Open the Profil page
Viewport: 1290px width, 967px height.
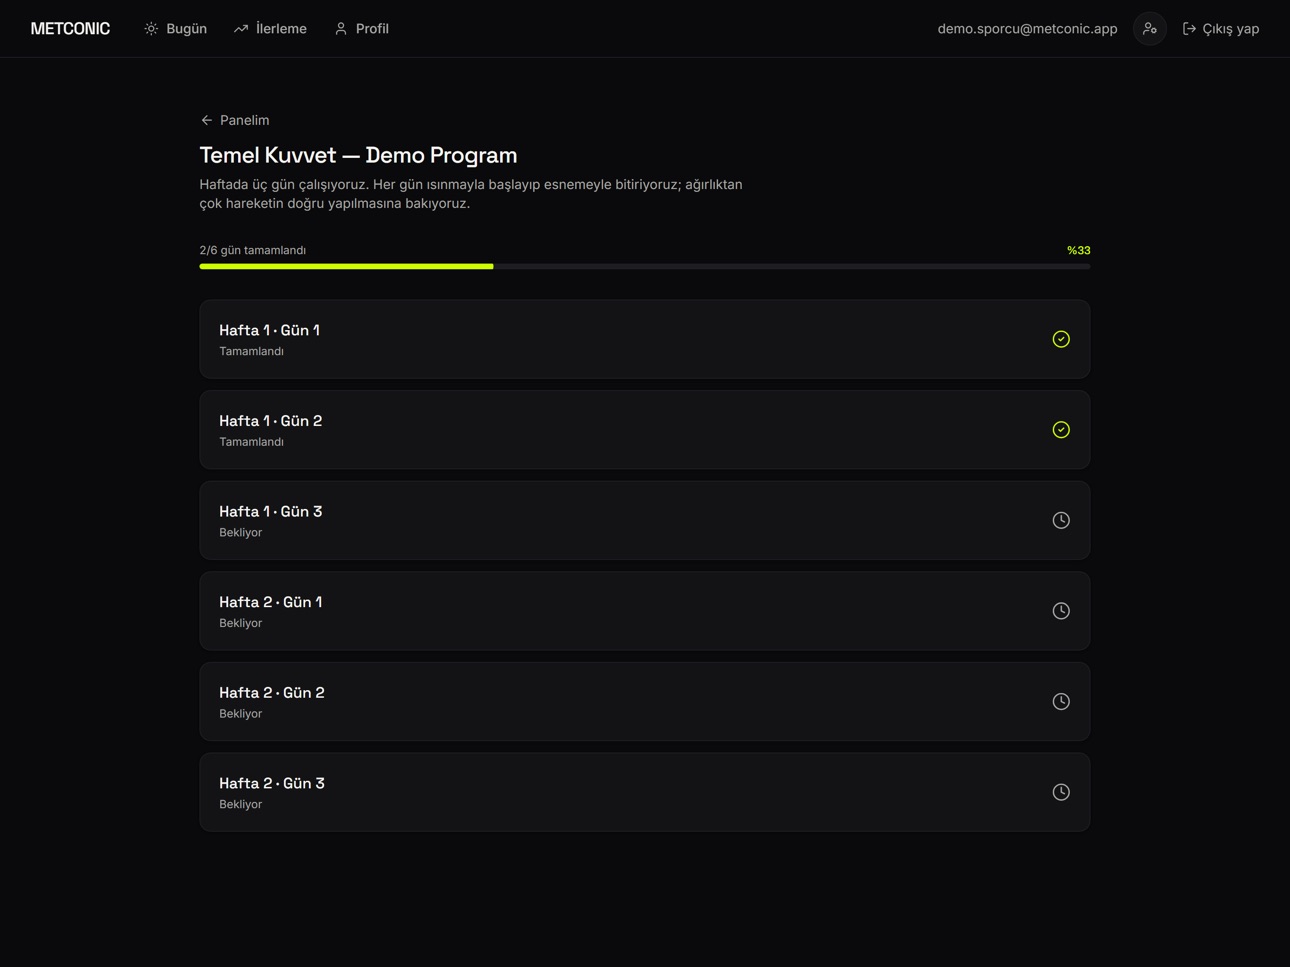(x=362, y=29)
